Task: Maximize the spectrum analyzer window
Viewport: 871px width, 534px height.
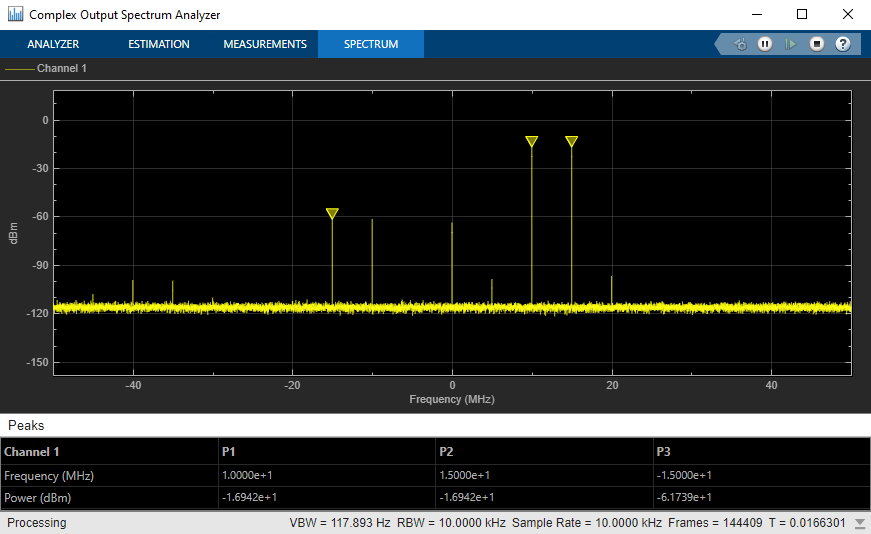Action: 802,14
